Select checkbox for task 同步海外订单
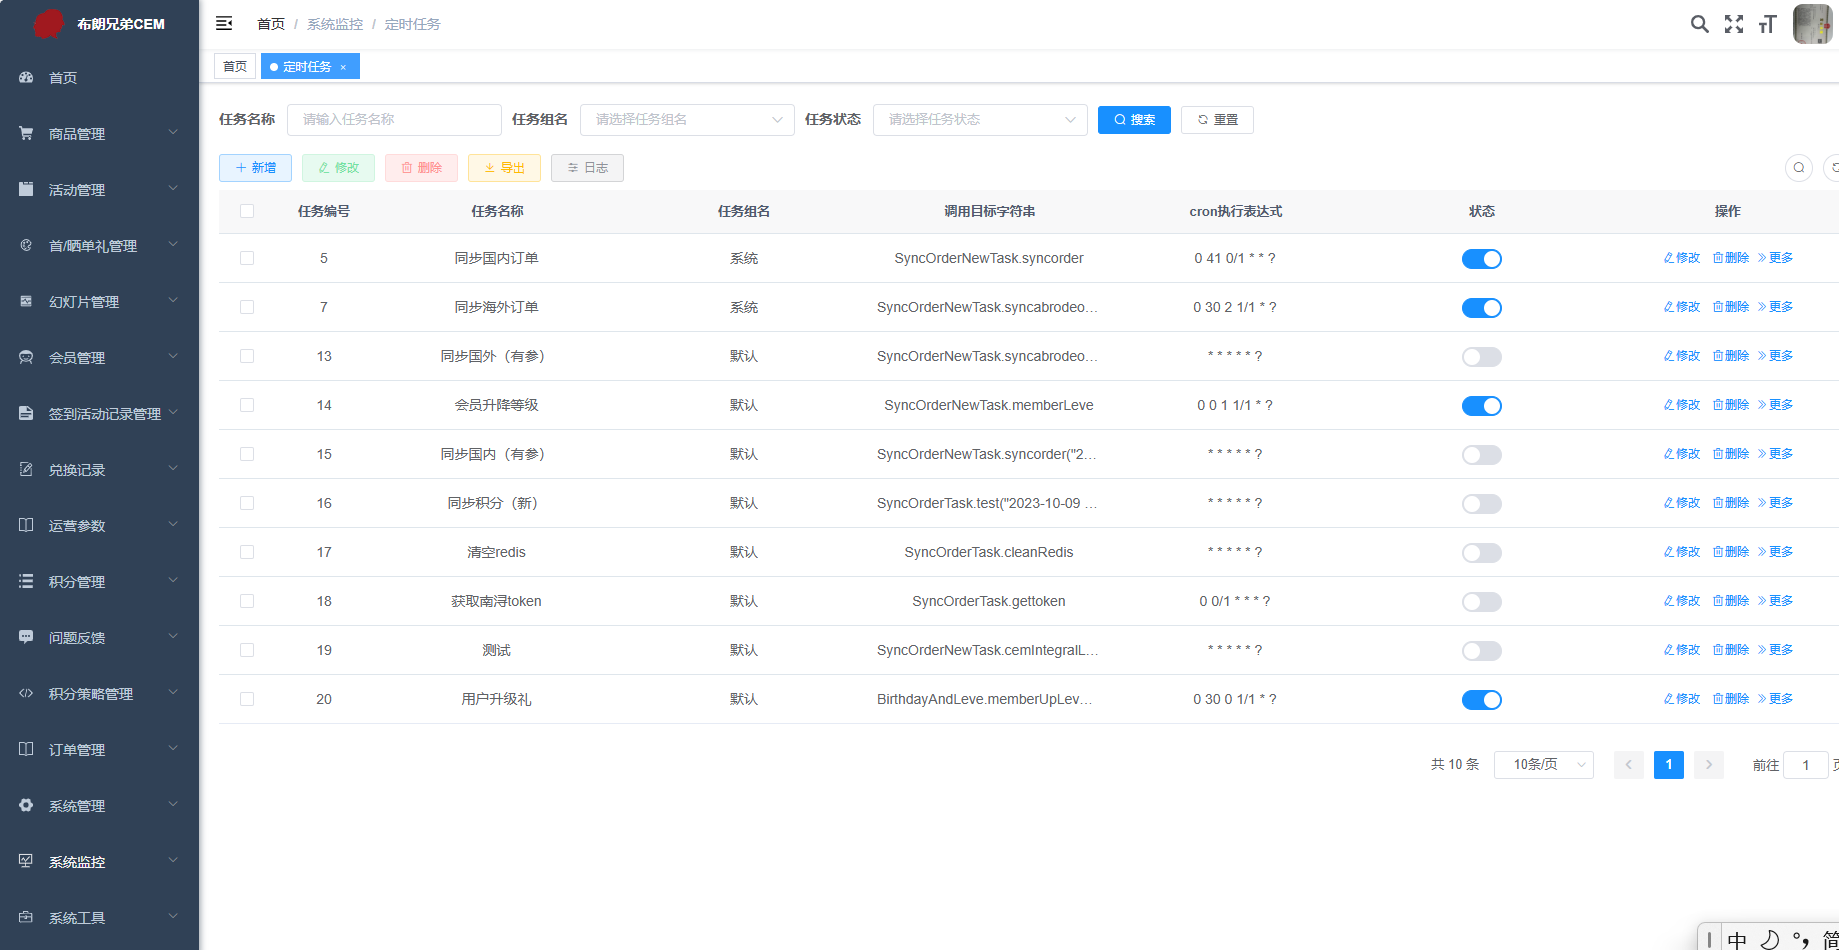1839x950 pixels. [247, 307]
